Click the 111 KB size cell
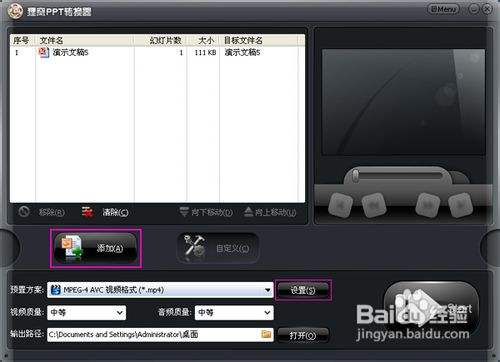 [205, 52]
